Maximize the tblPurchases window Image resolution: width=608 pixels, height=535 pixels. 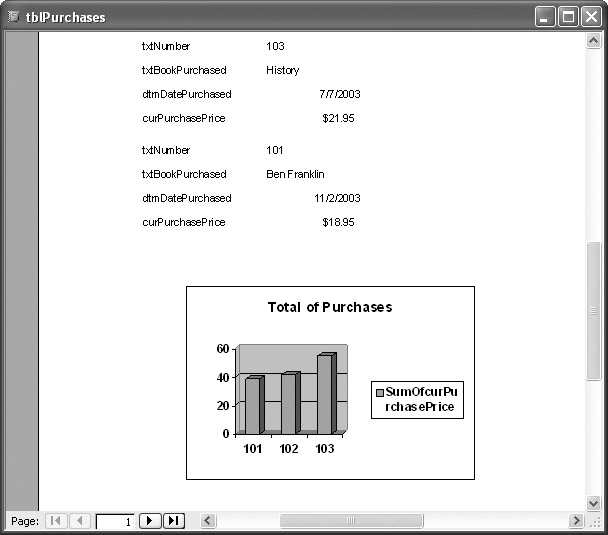[568, 17]
